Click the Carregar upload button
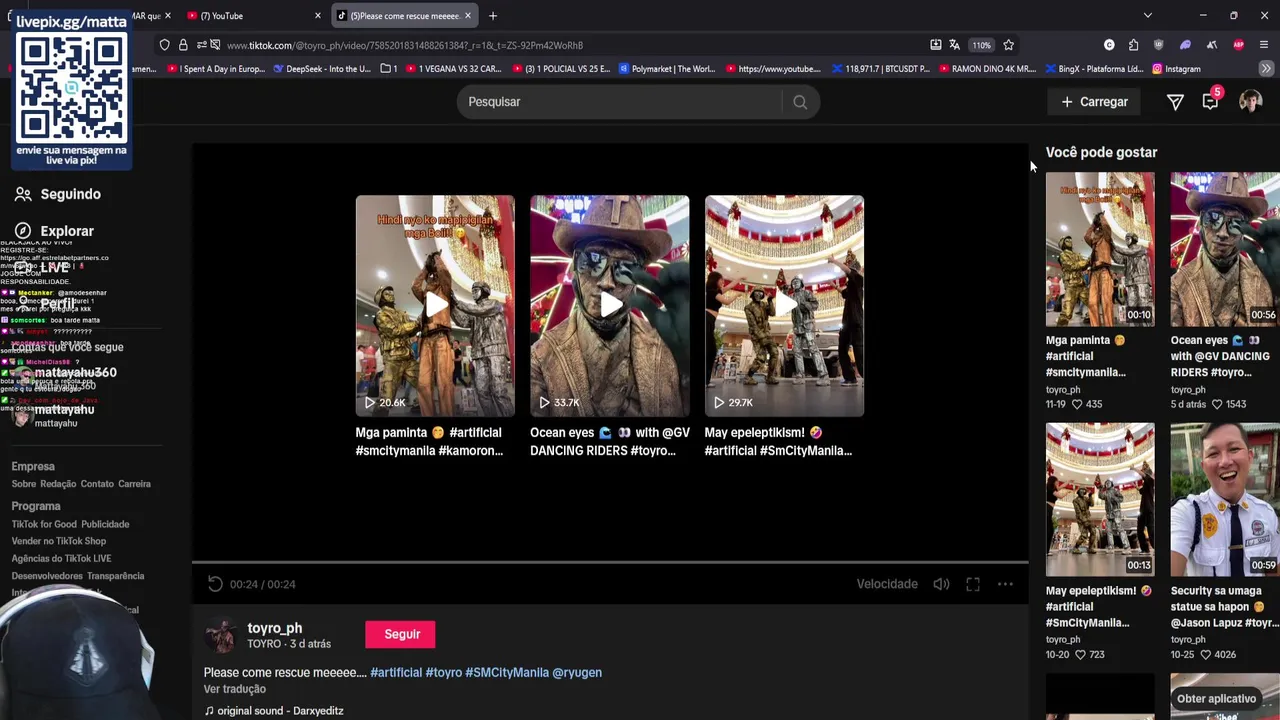This screenshot has width=1280, height=720. [x=1094, y=102]
